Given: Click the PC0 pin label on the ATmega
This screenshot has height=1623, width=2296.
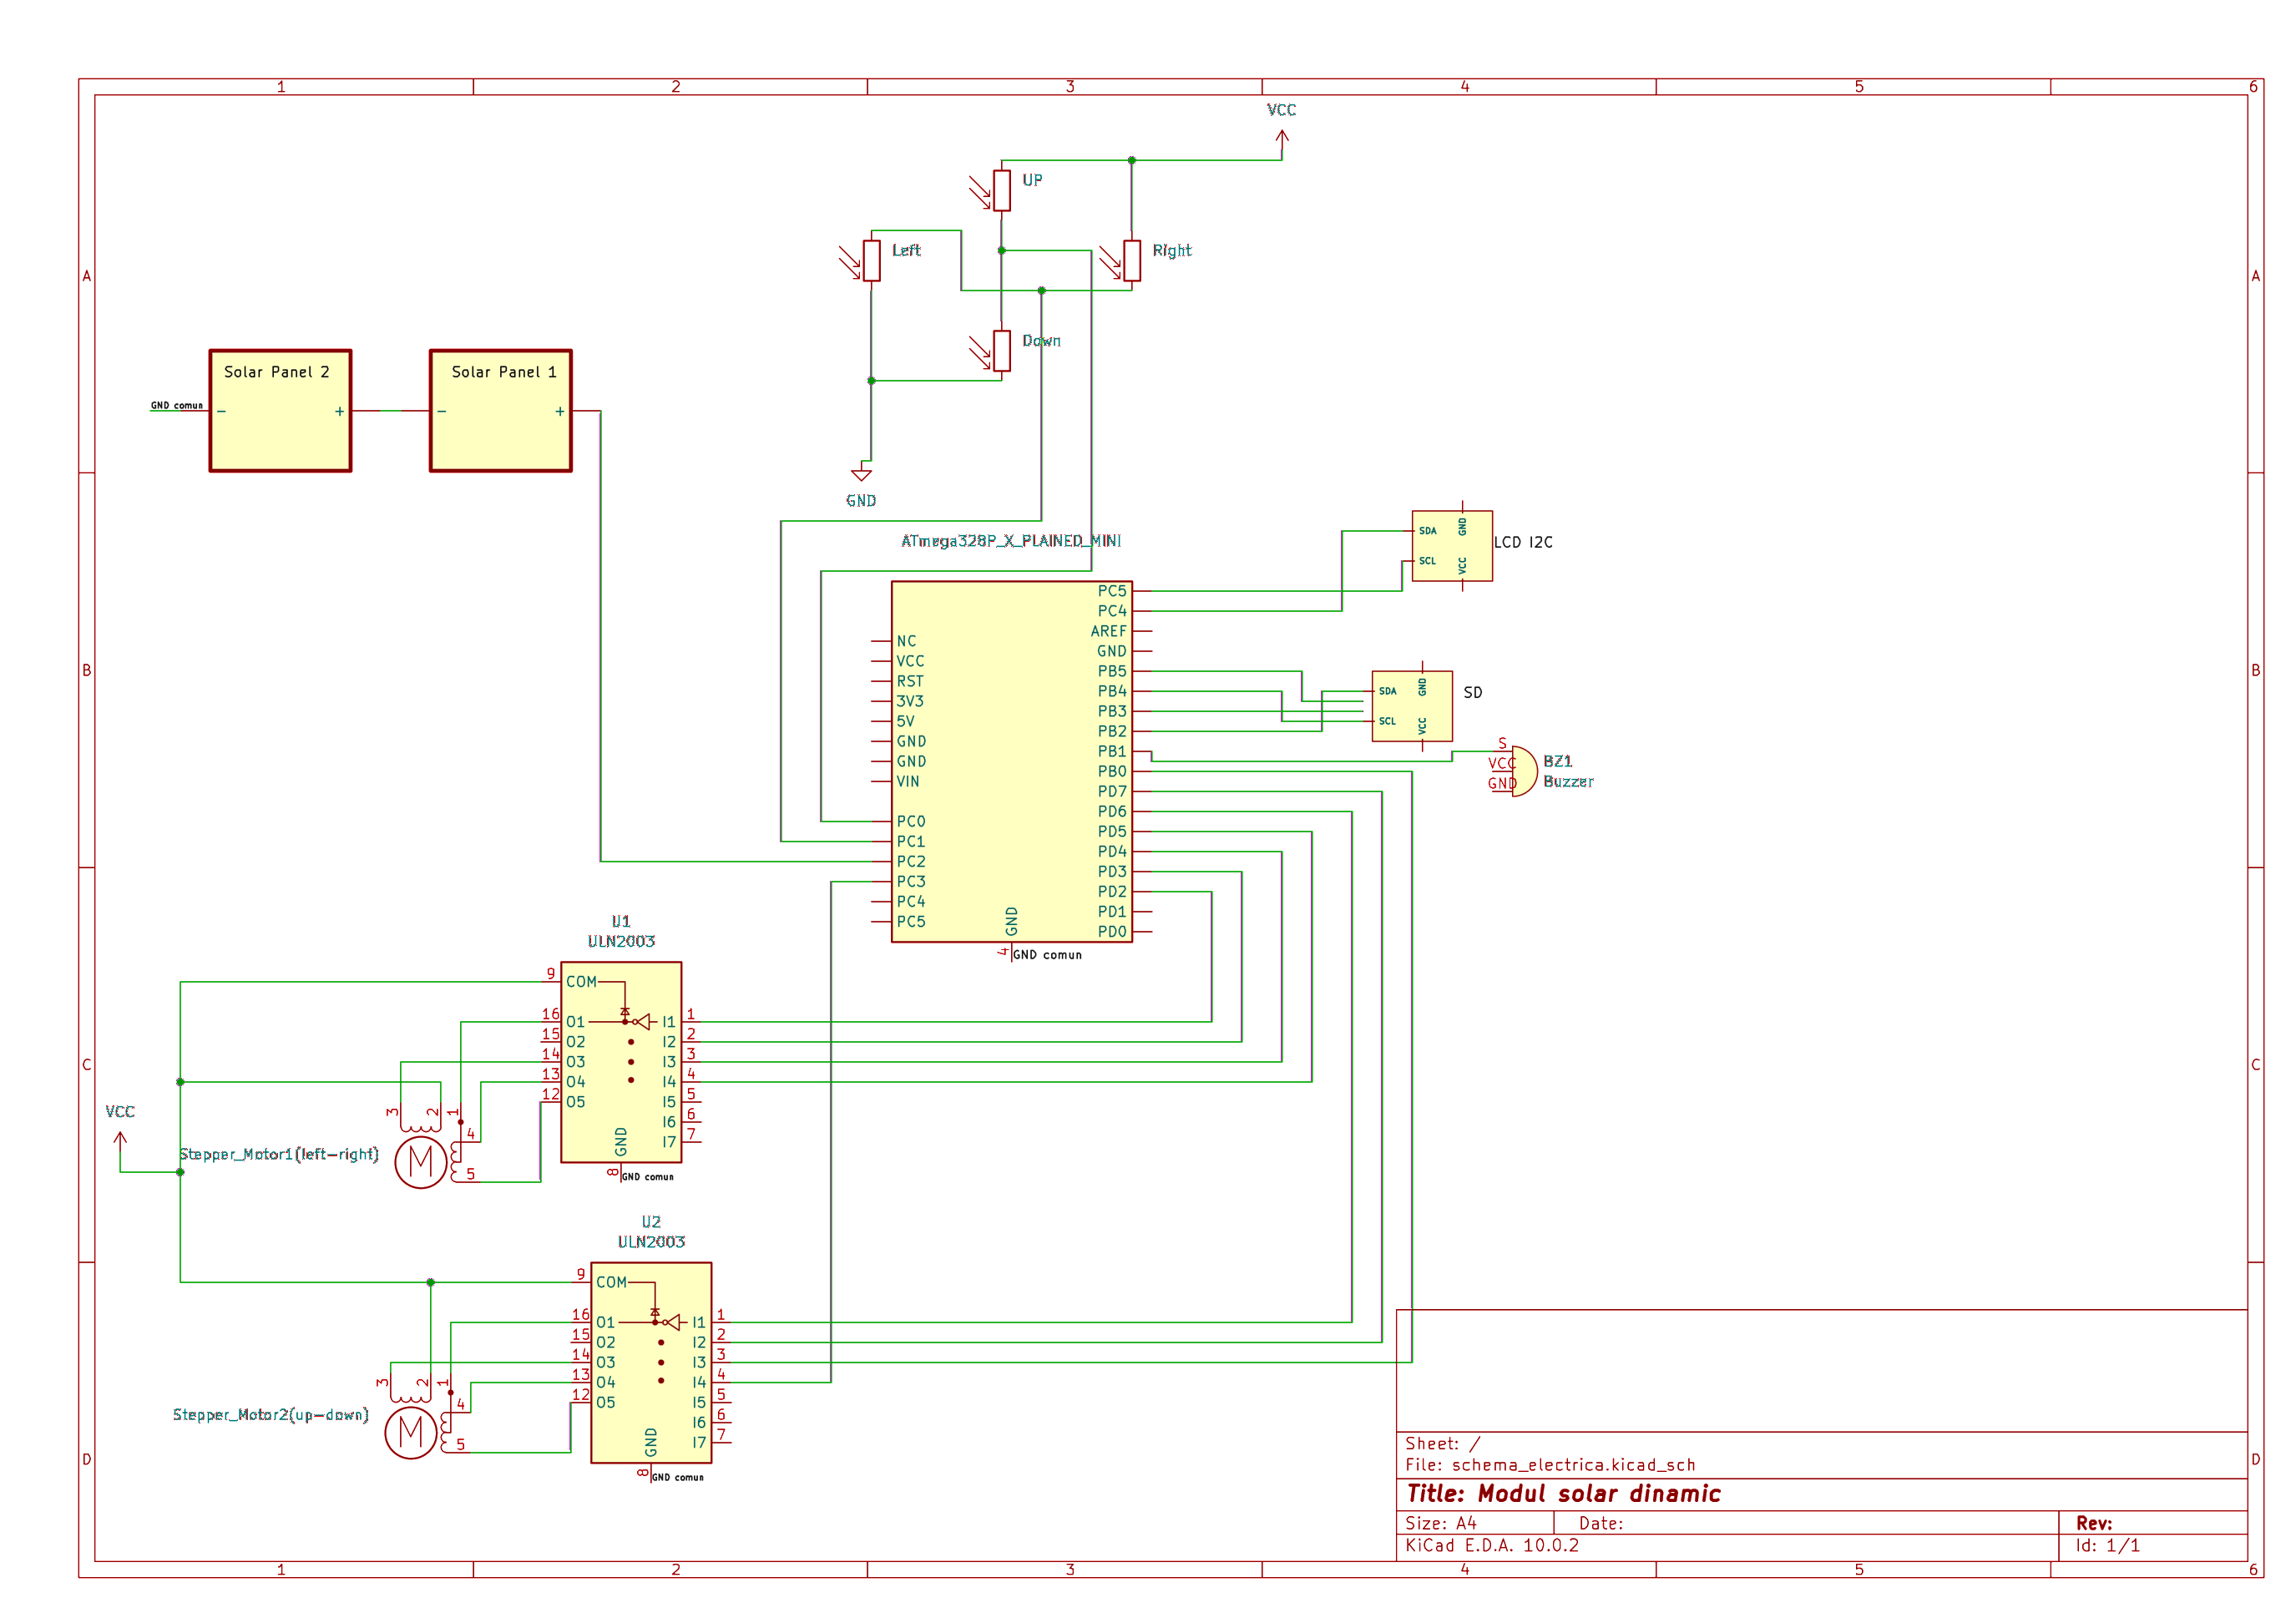Looking at the screenshot, I should coord(911,821).
